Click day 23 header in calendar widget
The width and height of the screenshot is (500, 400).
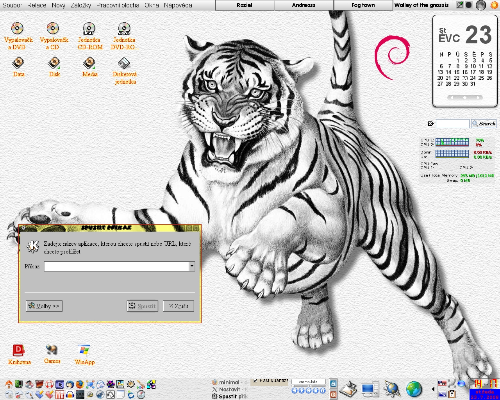pyautogui.click(x=478, y=35)
